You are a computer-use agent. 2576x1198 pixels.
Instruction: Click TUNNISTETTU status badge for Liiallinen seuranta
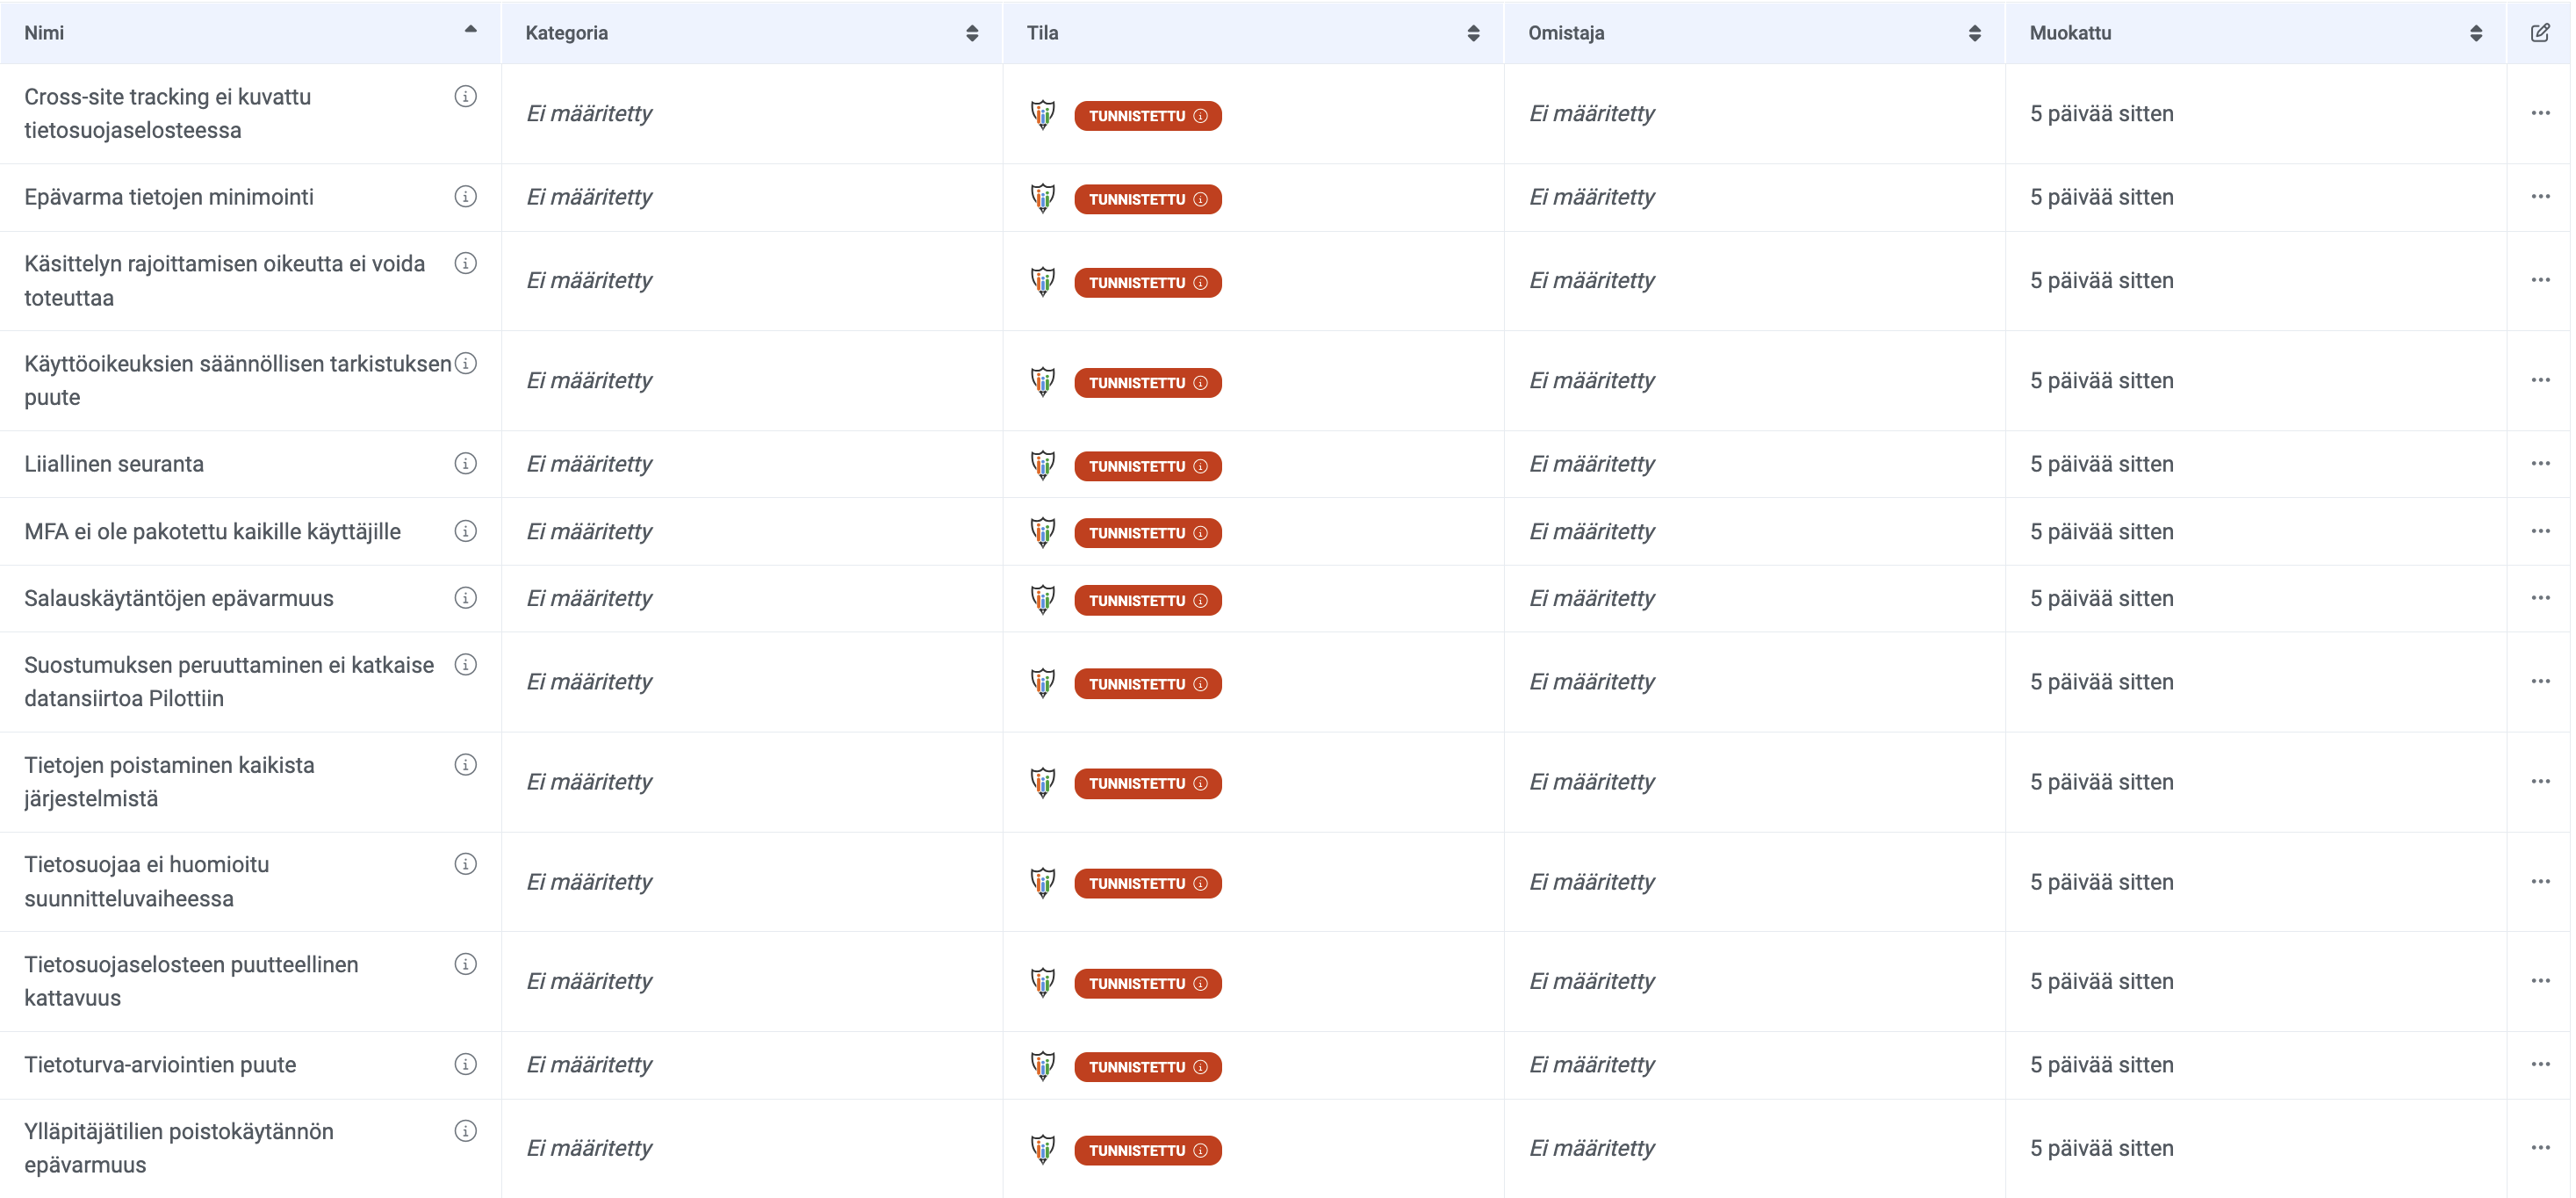pos(1147,466)
